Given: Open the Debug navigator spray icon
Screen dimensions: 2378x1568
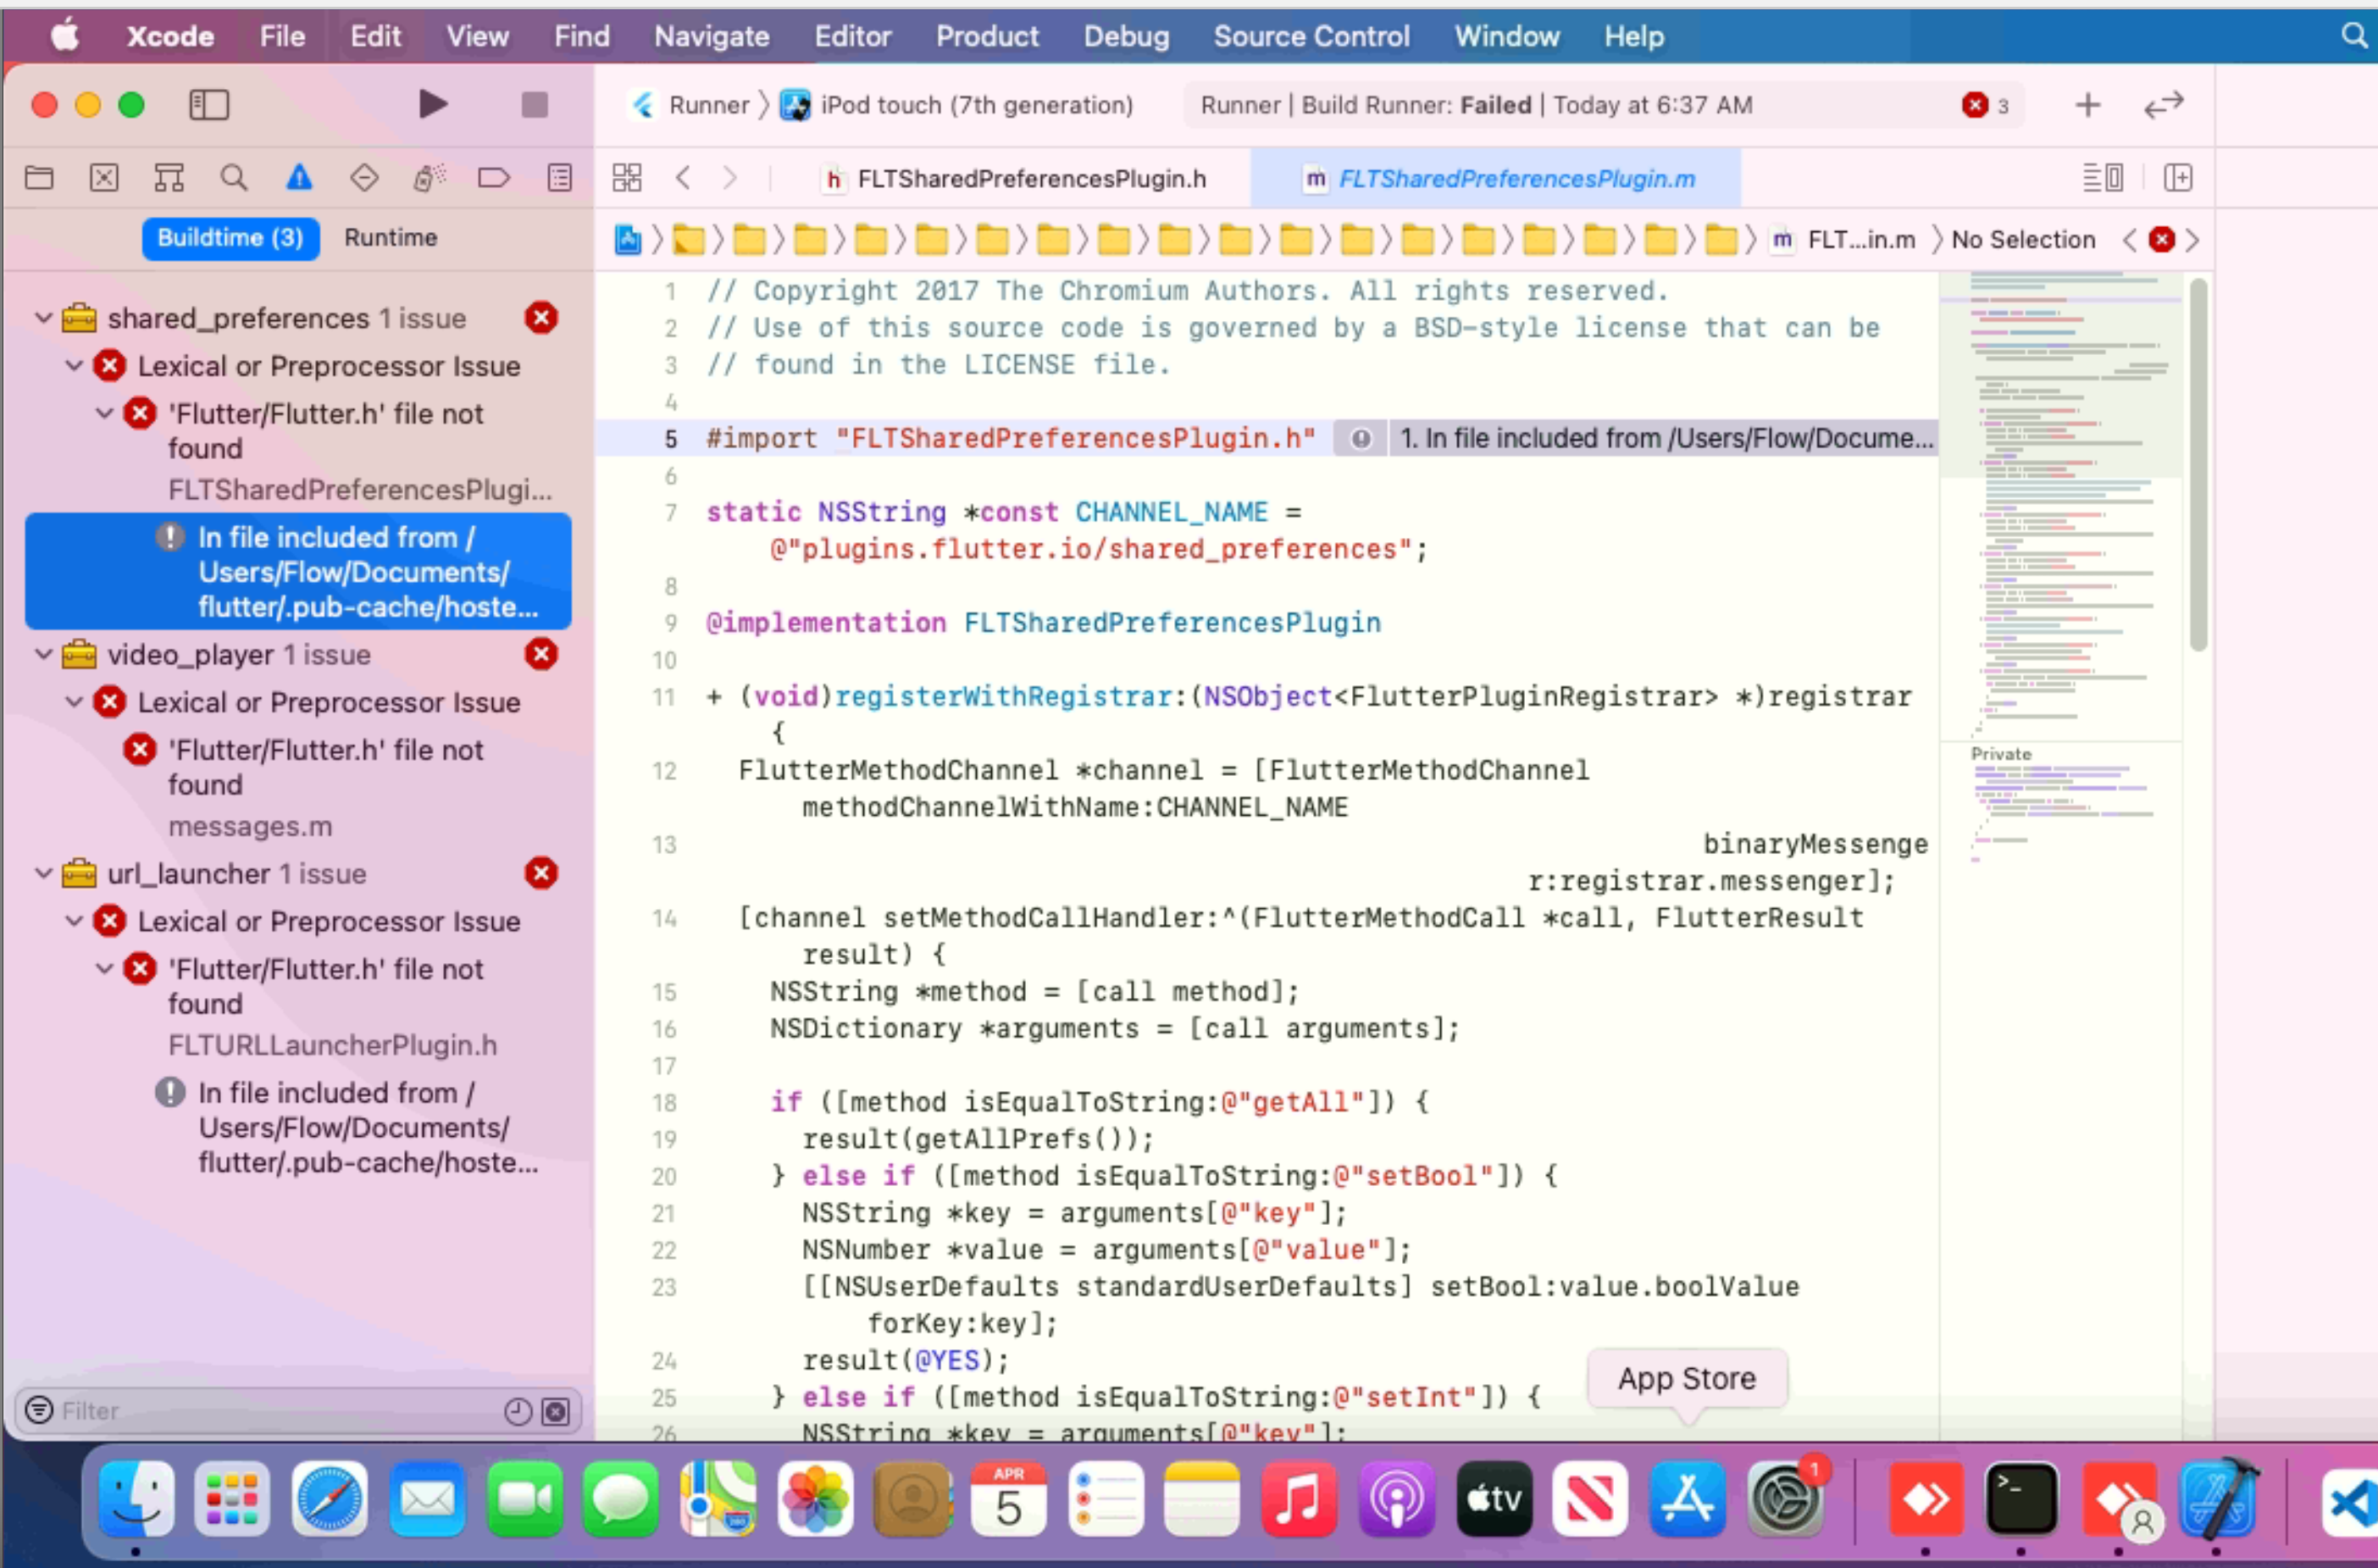Looking at the screenshot, I should click(x=430, y=178).
